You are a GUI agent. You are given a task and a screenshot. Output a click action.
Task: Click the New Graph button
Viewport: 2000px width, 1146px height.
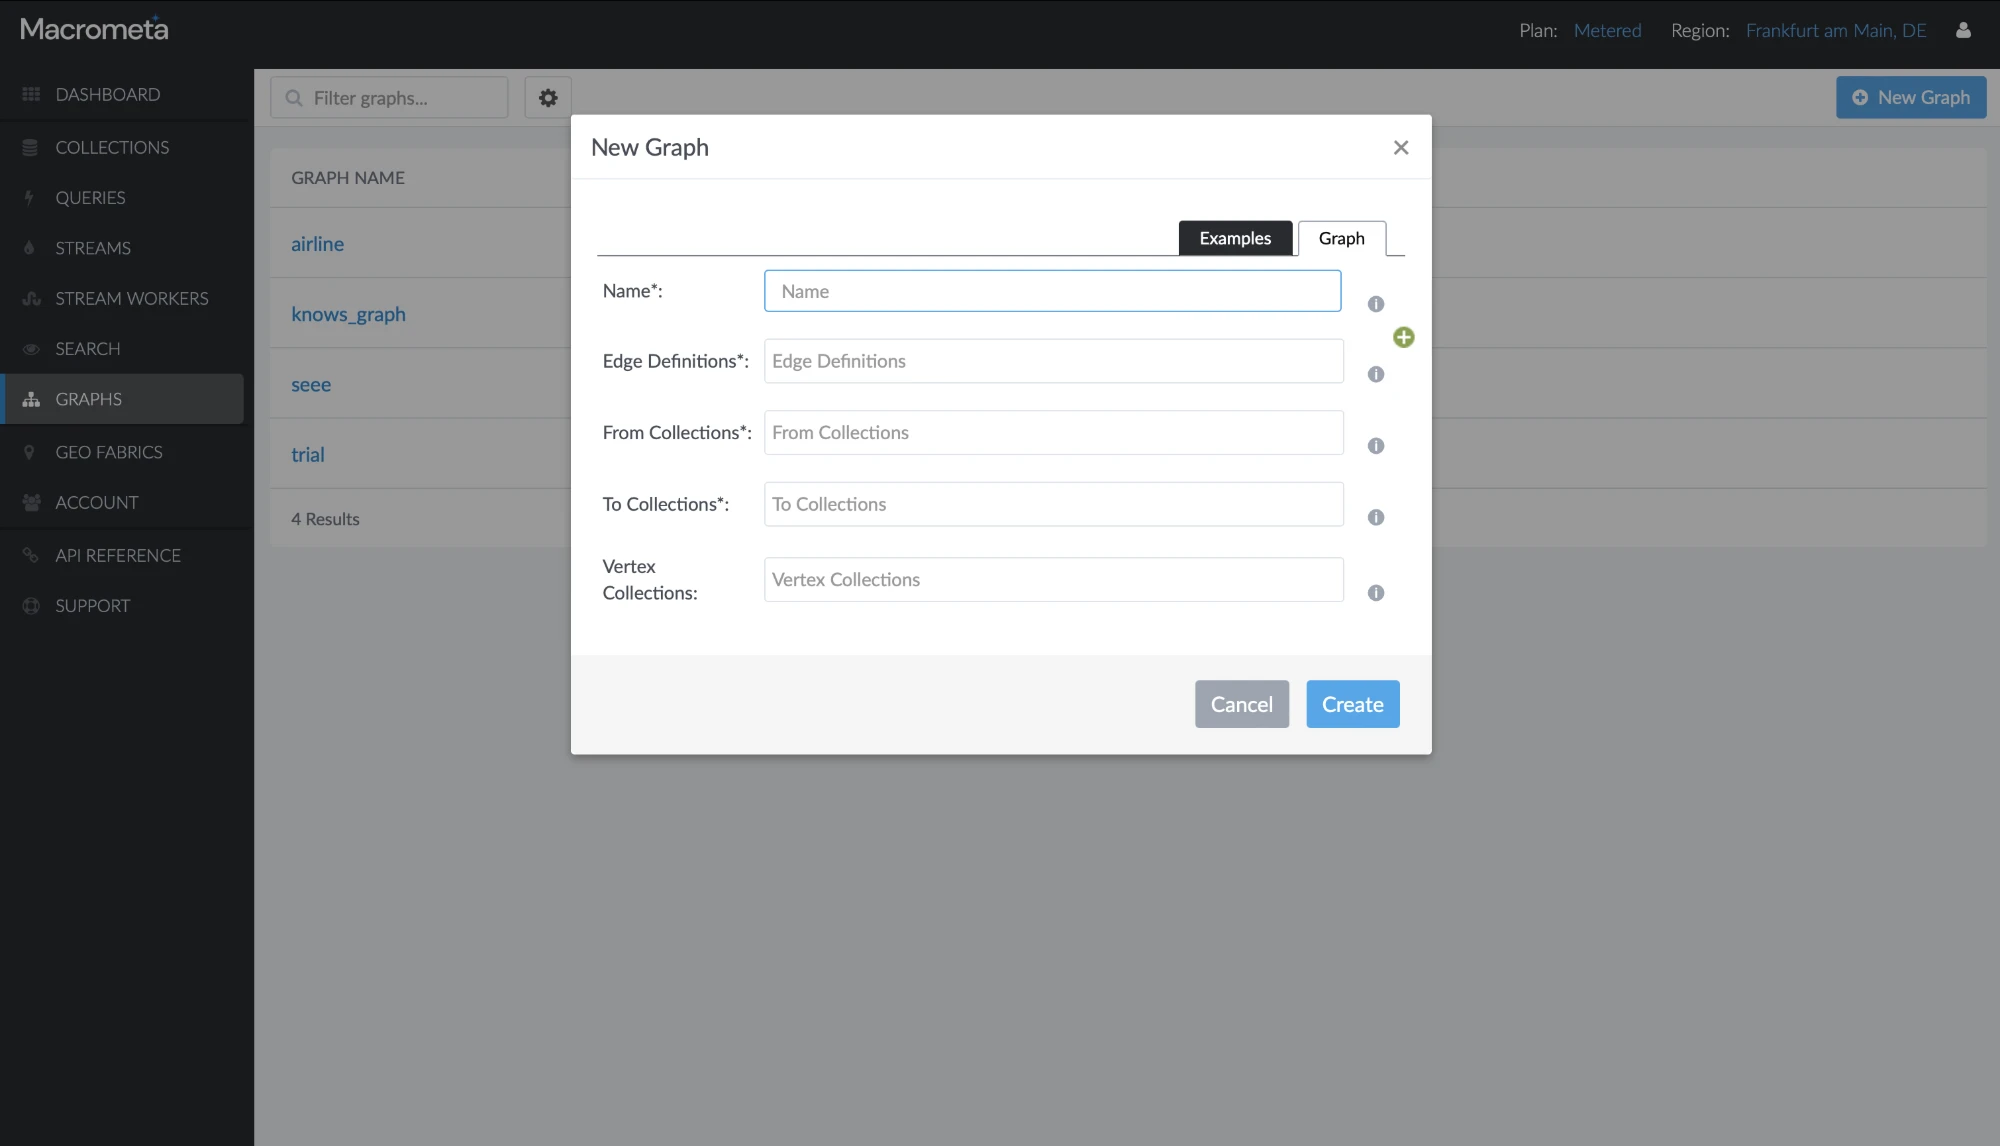tap(1910, 97)
